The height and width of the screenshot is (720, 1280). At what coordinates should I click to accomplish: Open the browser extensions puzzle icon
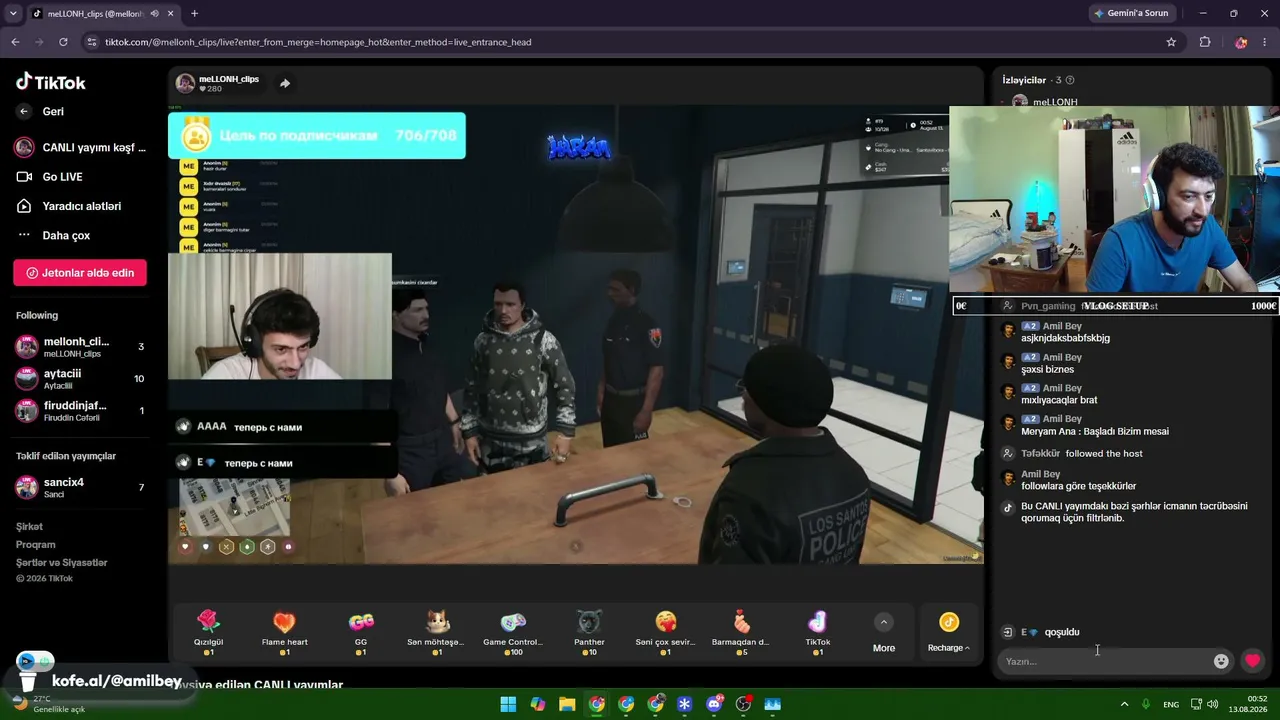[1205, 42]
